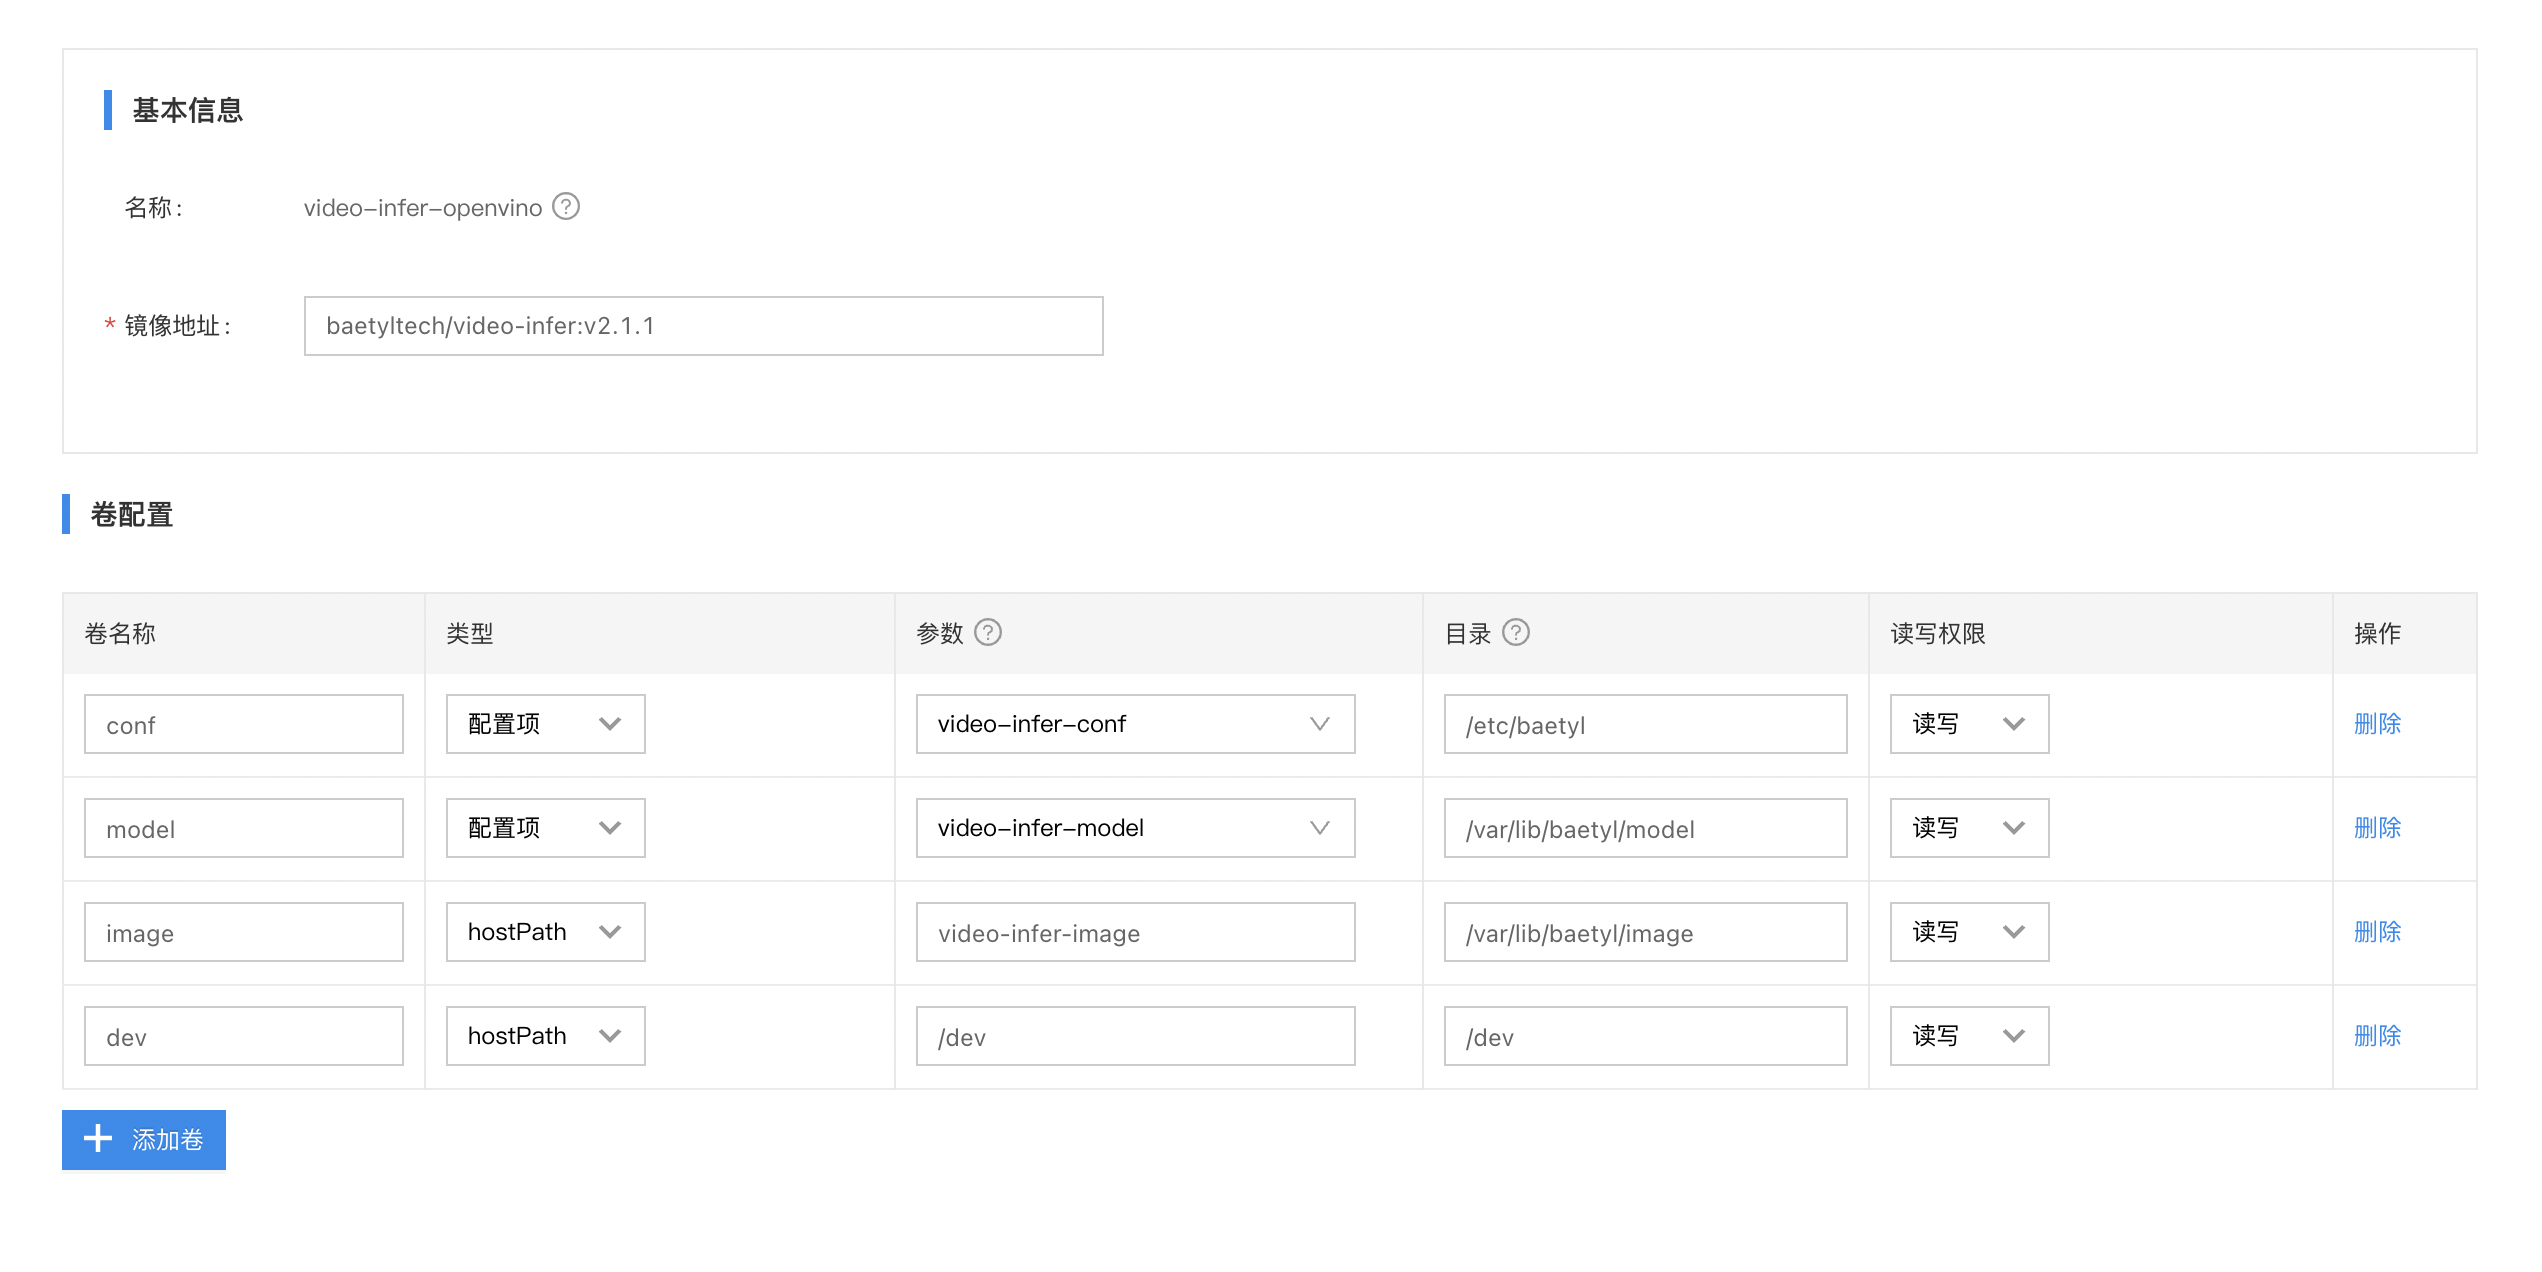2542x1272 pixels.
Task: Open 读写 permission dropdown in model row
Action: point(1969,828)
